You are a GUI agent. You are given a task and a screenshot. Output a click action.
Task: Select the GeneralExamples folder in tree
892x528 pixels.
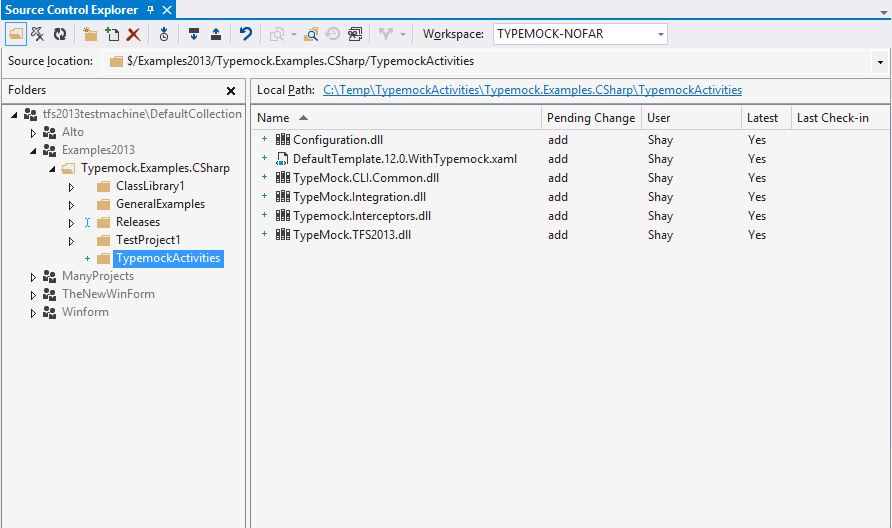(160, 204)
